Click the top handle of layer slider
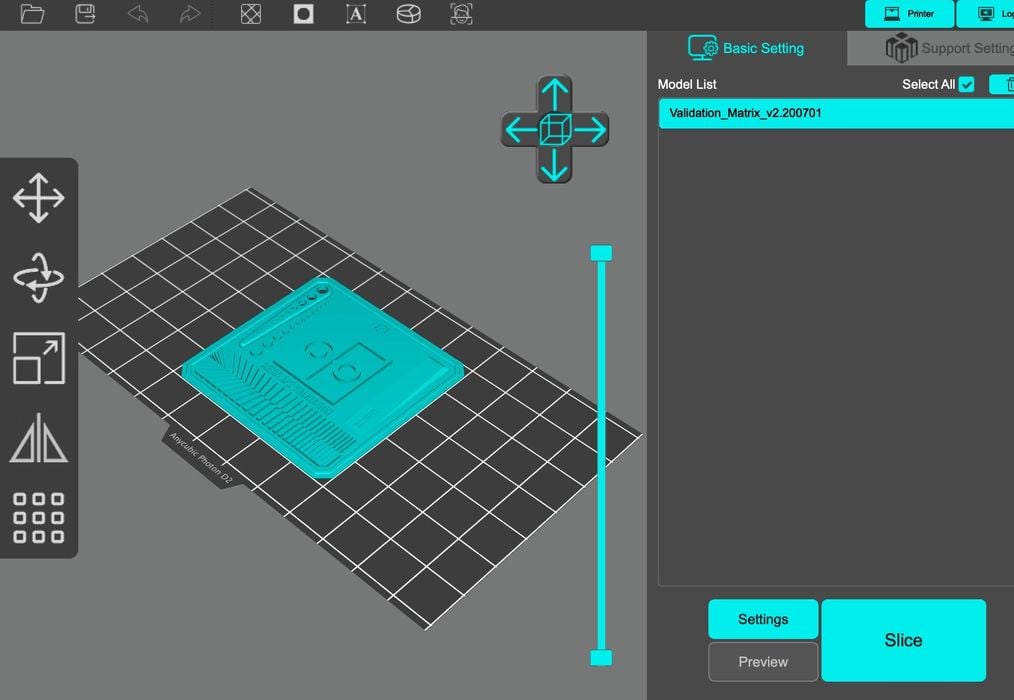The width and height of the screenshot is (1014, 700). pyautogui.click(x=601, y=253)
